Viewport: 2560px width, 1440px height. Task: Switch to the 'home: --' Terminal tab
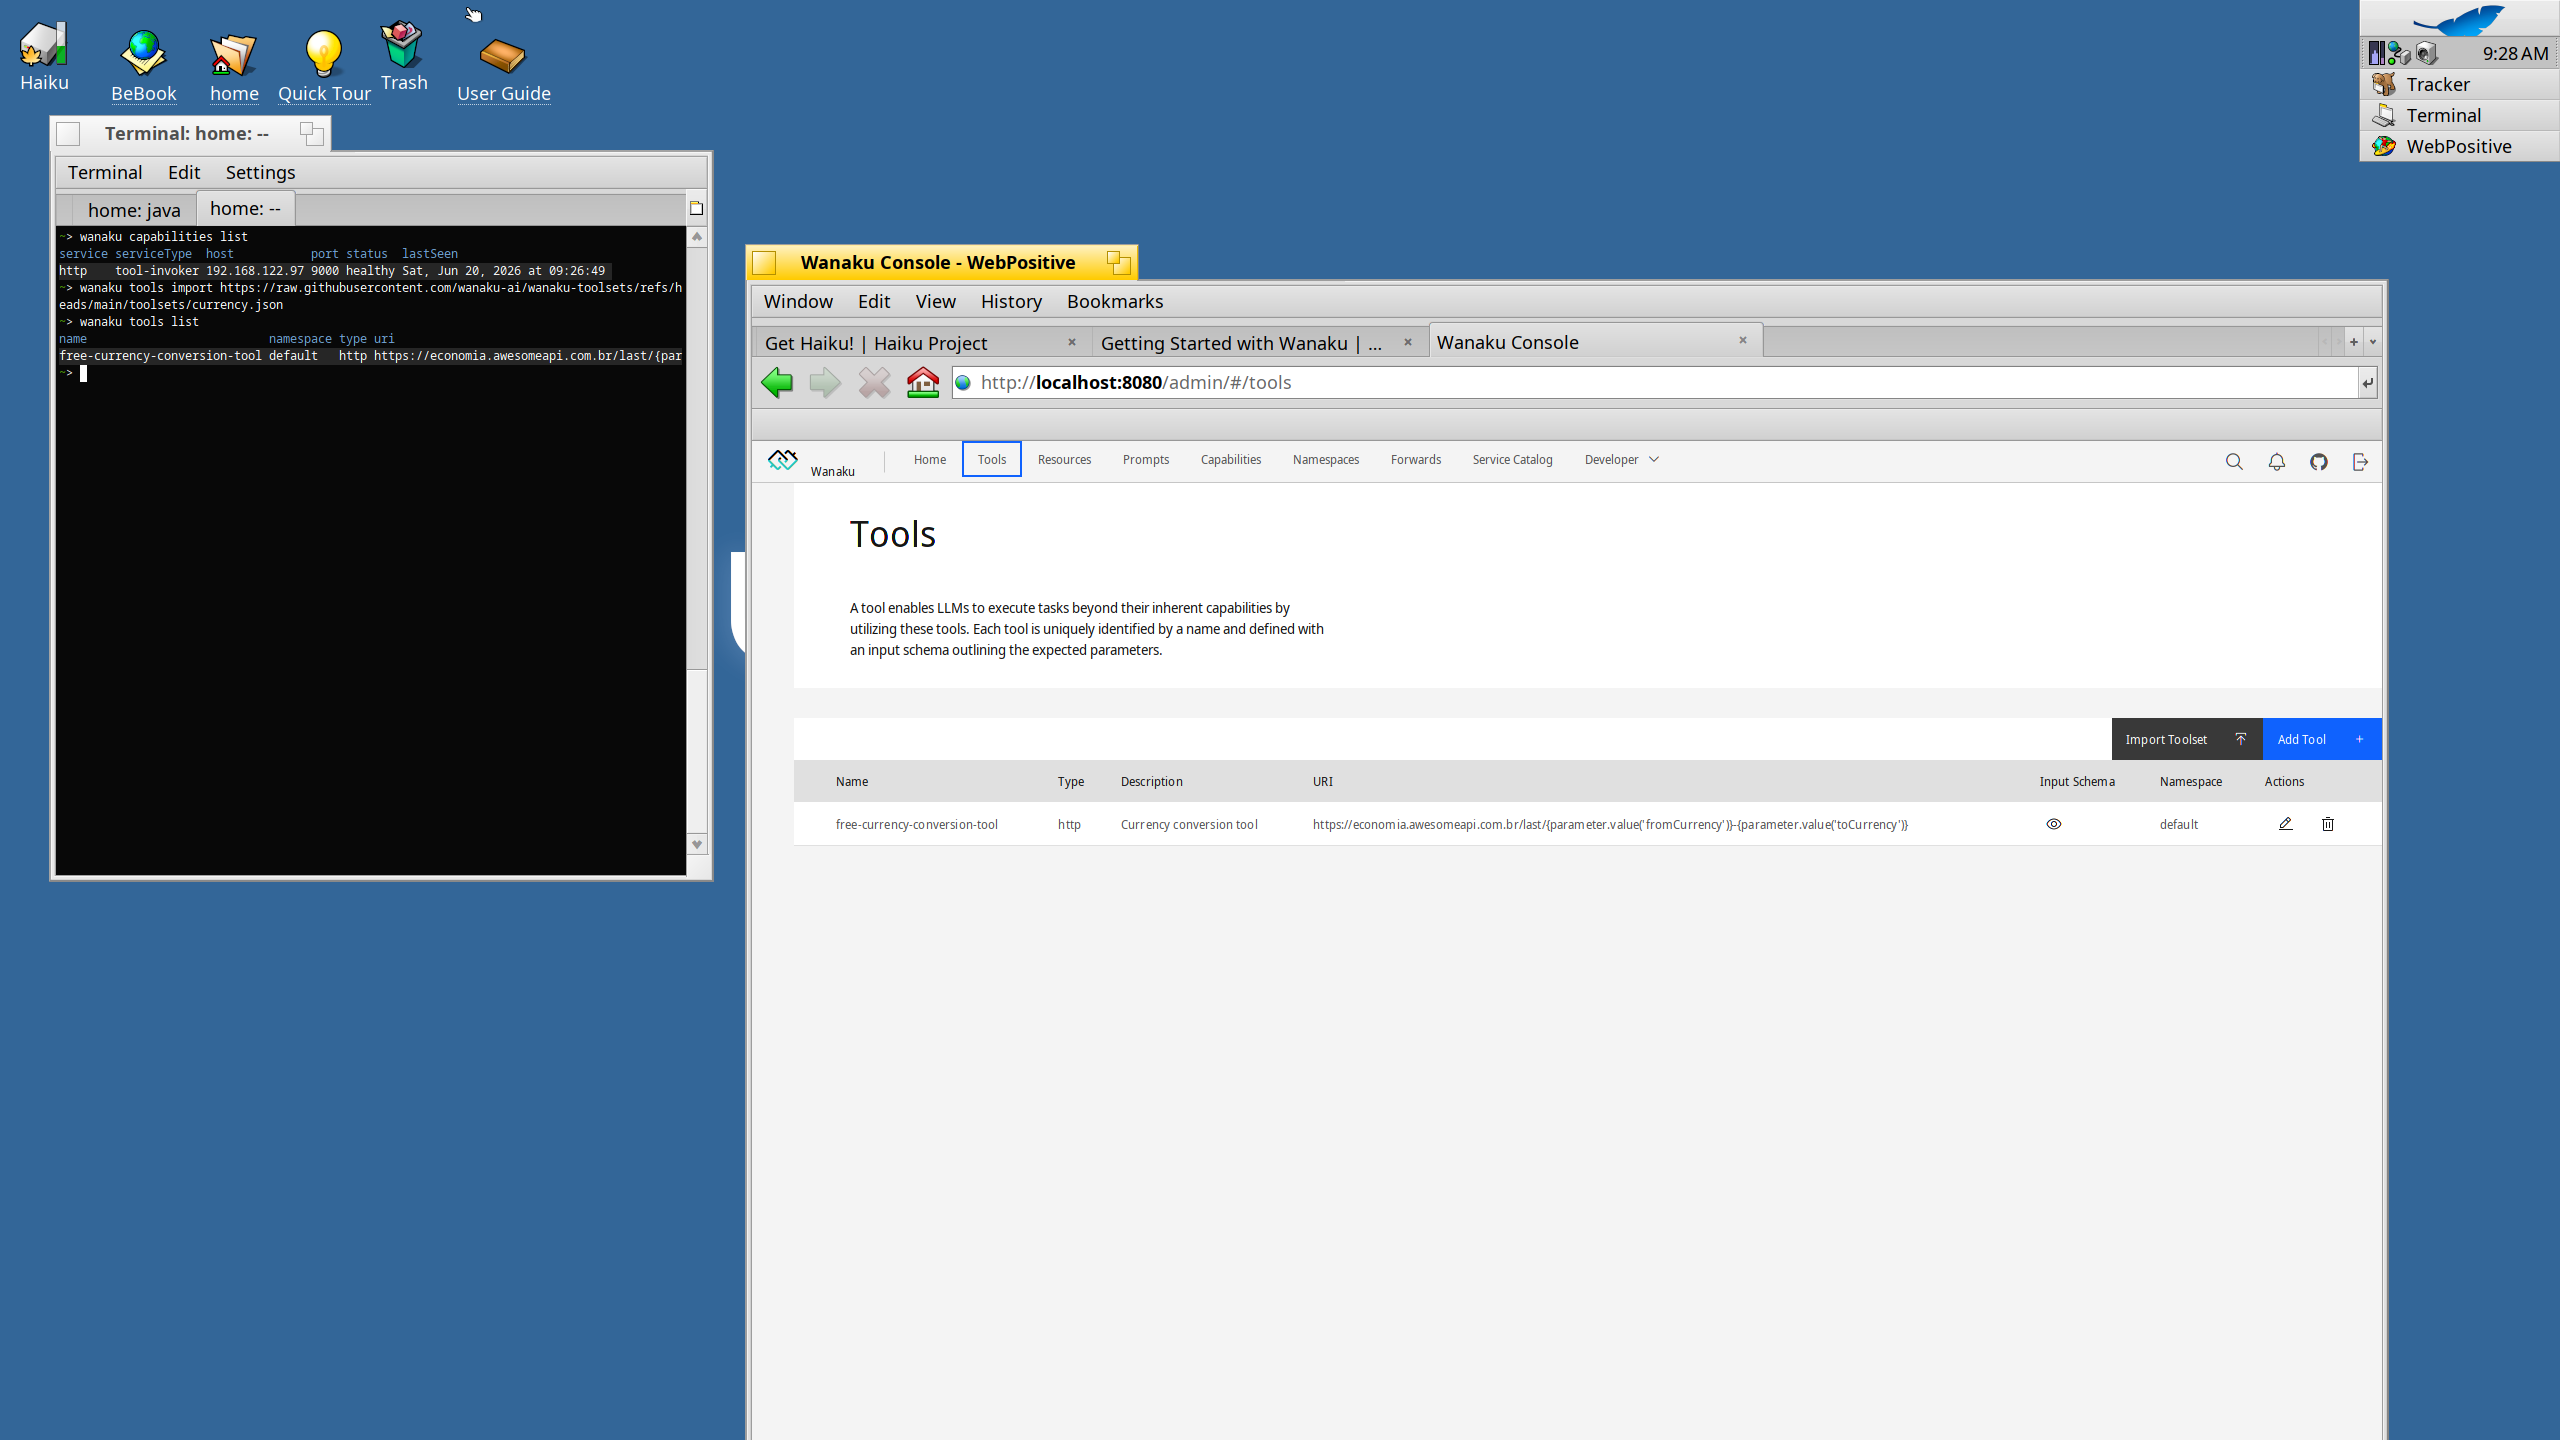pyautogui.click(x=245, y=208)
